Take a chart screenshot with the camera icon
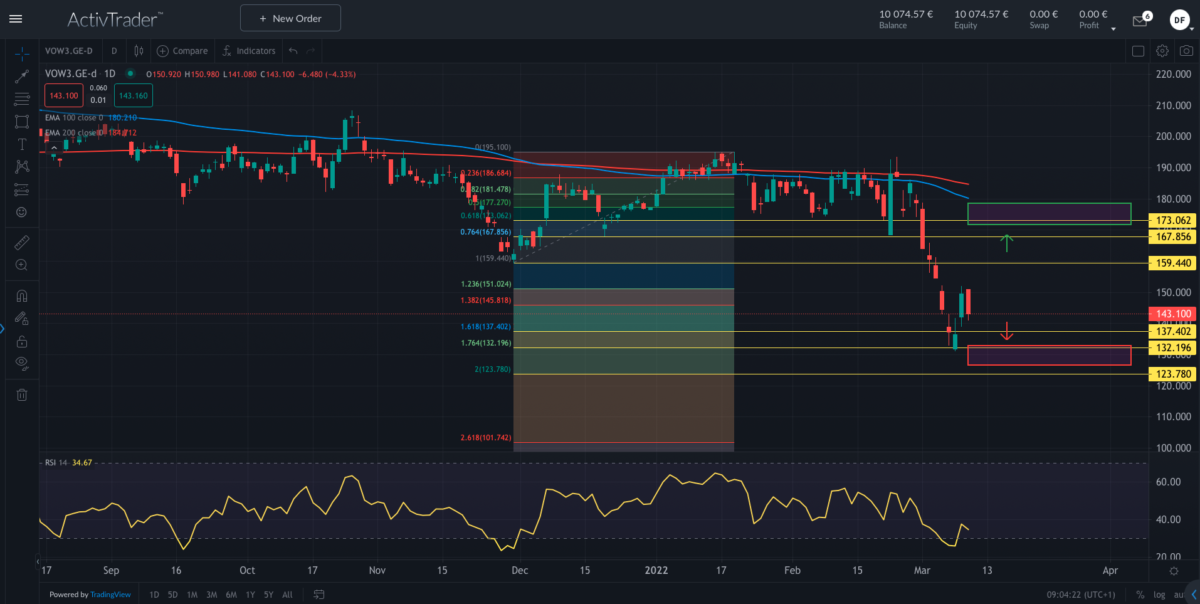1200x604 pixels. tap(1186, 50)
